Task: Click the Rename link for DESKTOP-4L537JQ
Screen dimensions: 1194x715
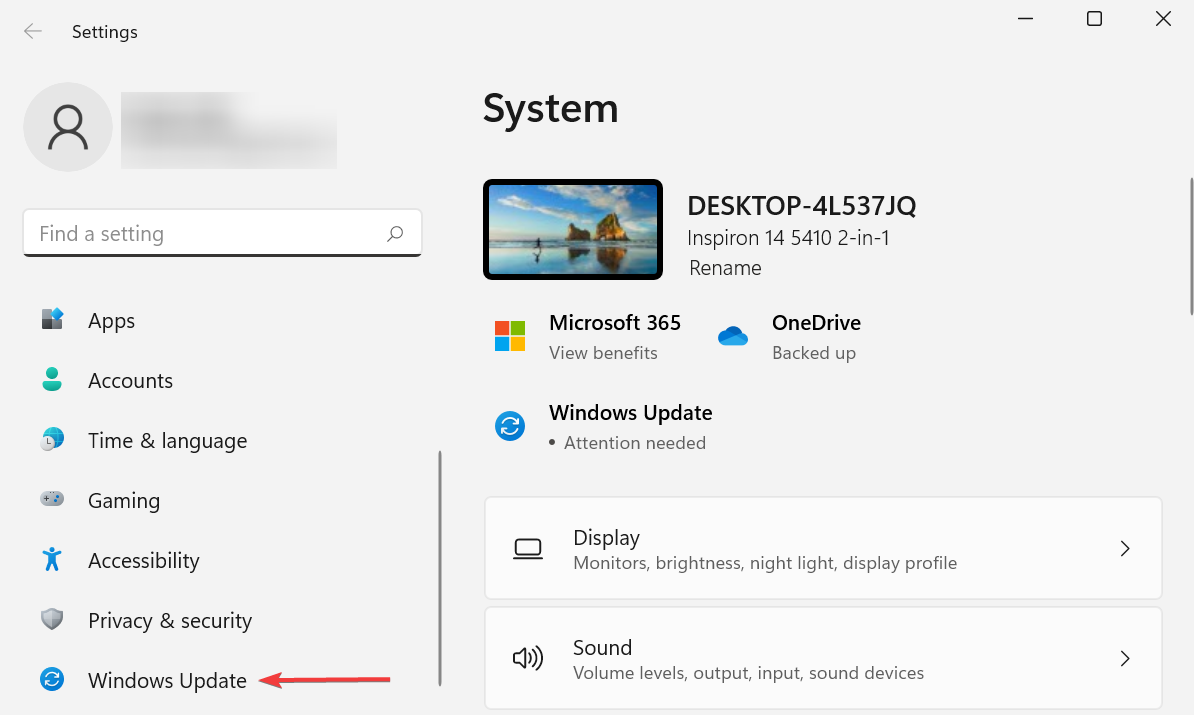Action: coord(725,268)
